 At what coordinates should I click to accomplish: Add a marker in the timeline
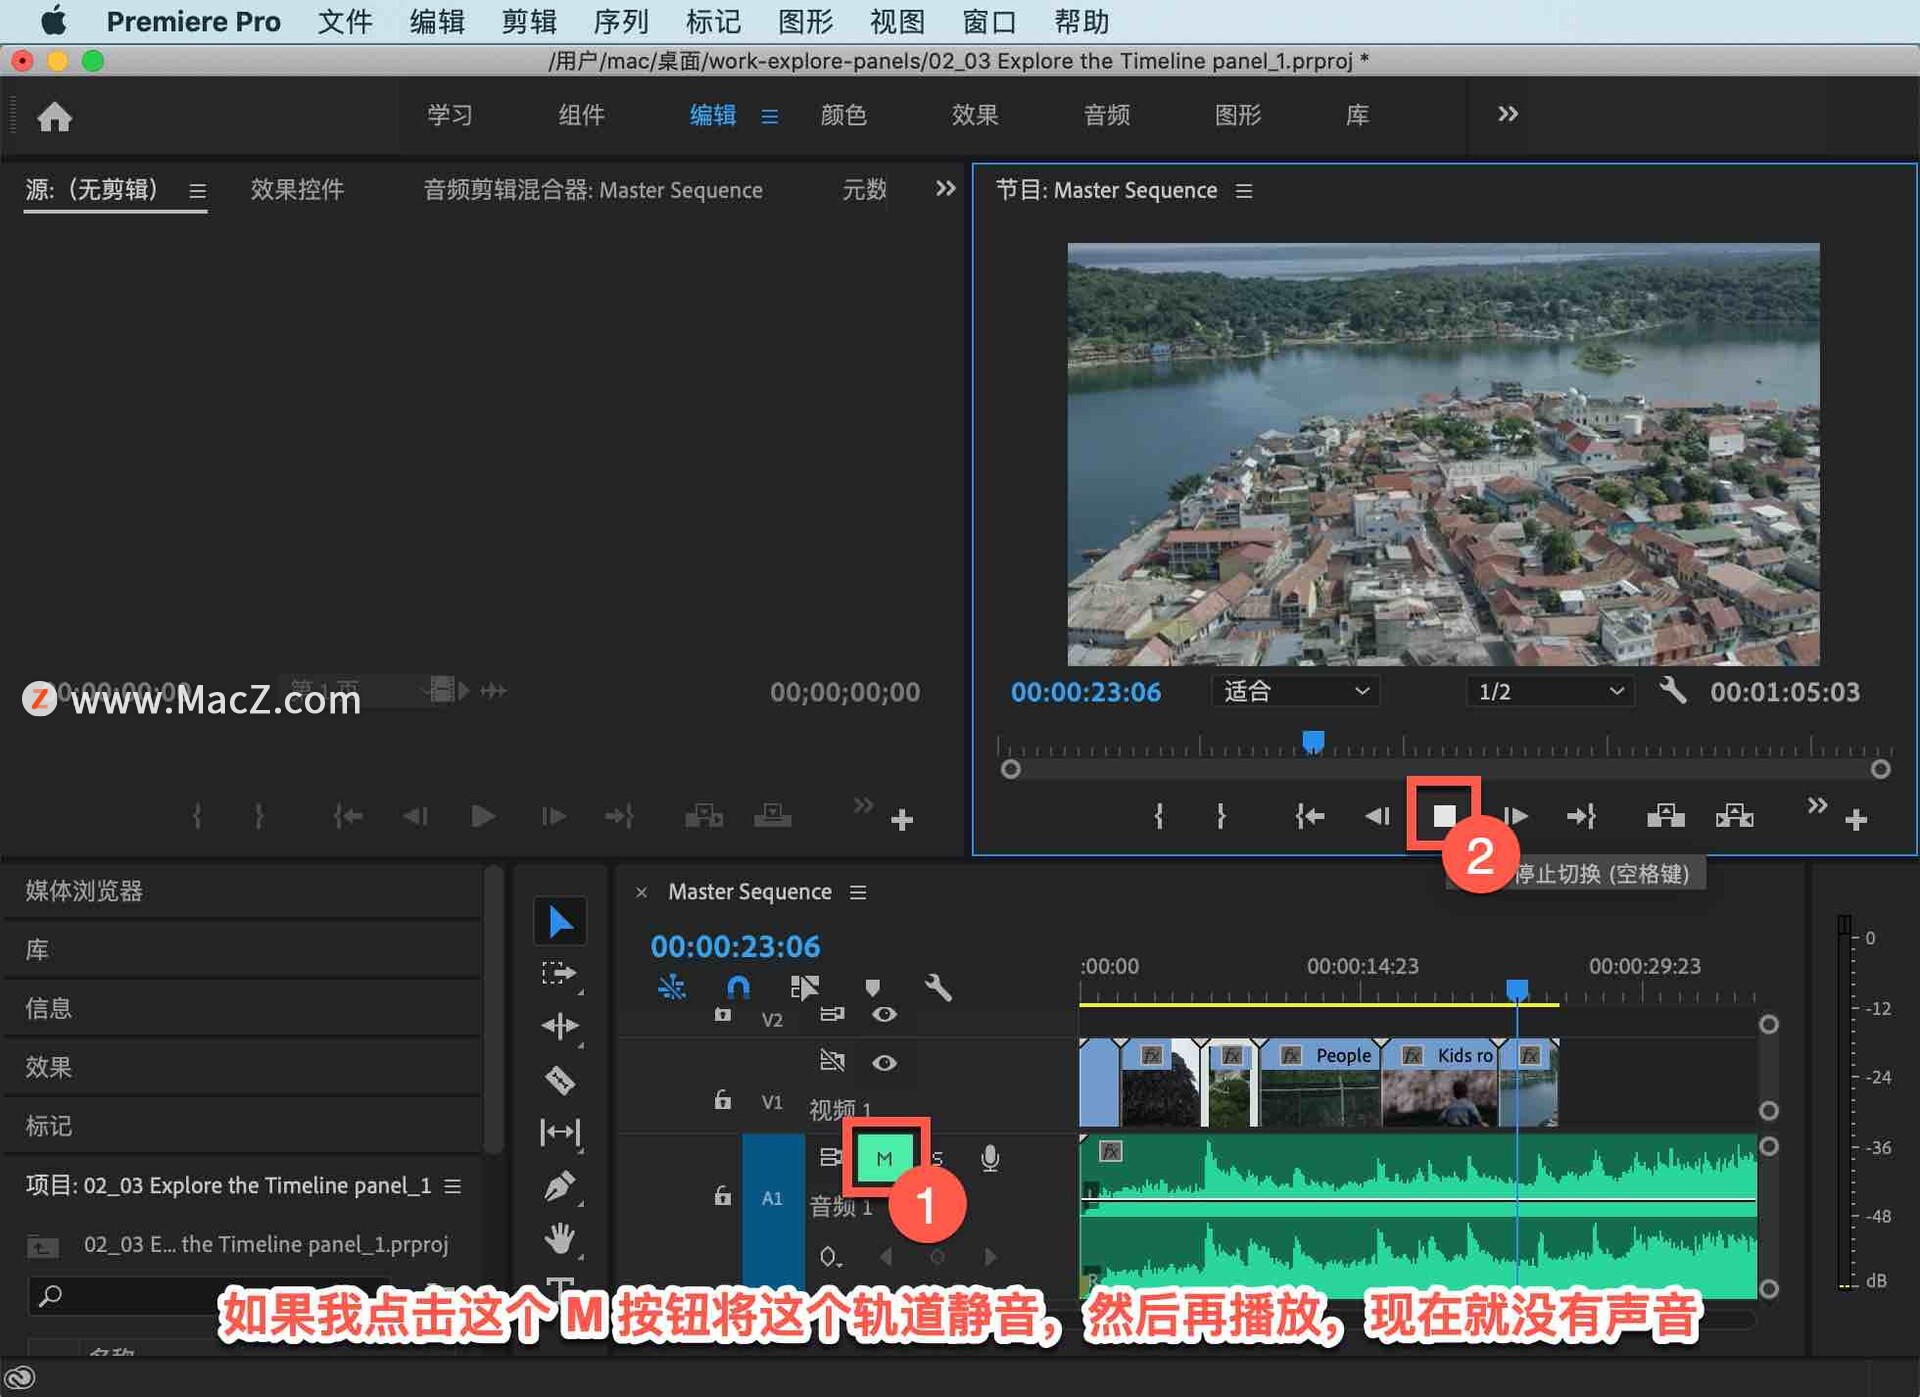click(x=872, y=988)
